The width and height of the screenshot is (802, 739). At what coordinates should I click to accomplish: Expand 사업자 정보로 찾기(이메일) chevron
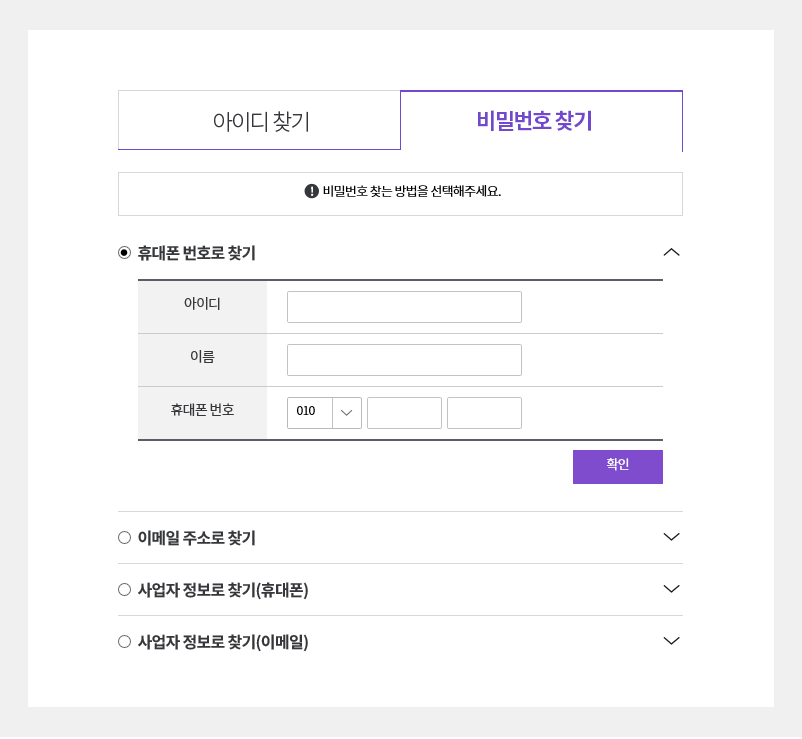(x=671, y=642)
